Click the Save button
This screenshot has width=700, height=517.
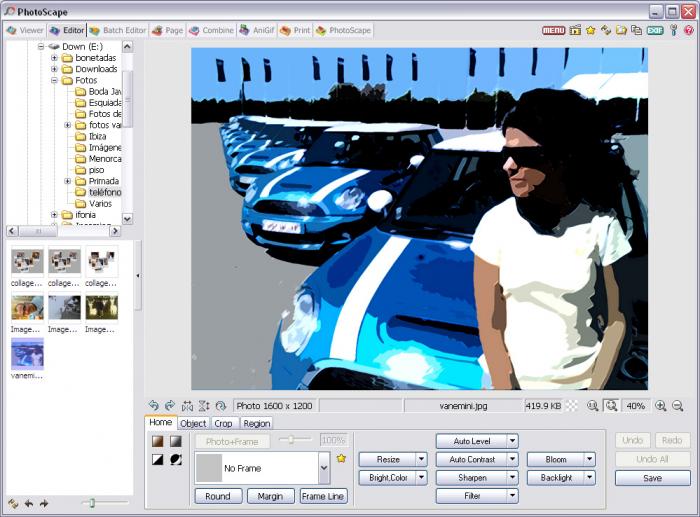pos(652,478)
